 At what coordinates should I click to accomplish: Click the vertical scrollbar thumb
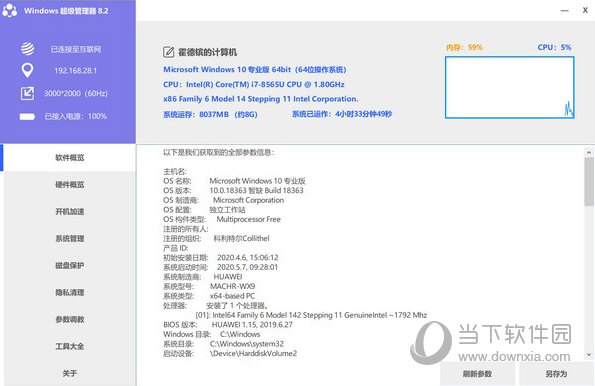click(589, 181)
